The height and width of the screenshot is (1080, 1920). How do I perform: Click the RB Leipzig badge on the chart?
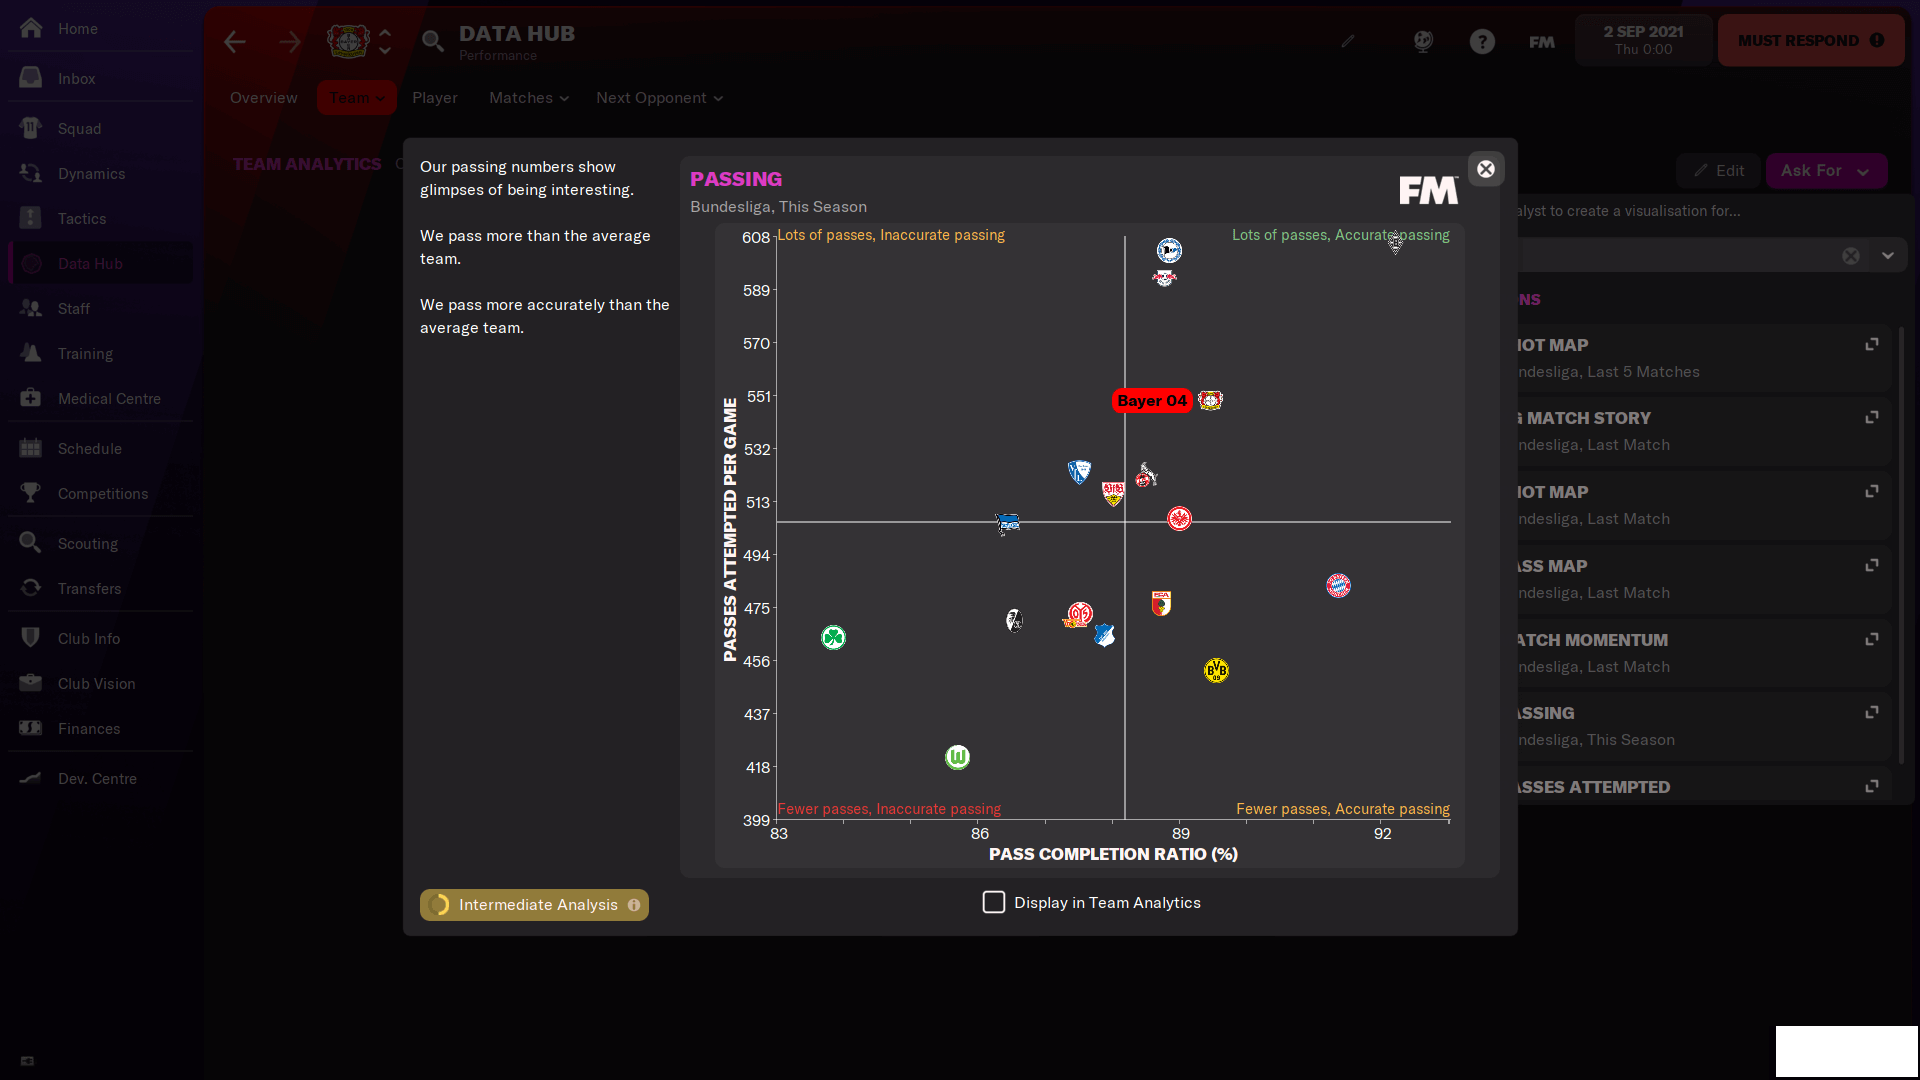(x=1164, y=277)
